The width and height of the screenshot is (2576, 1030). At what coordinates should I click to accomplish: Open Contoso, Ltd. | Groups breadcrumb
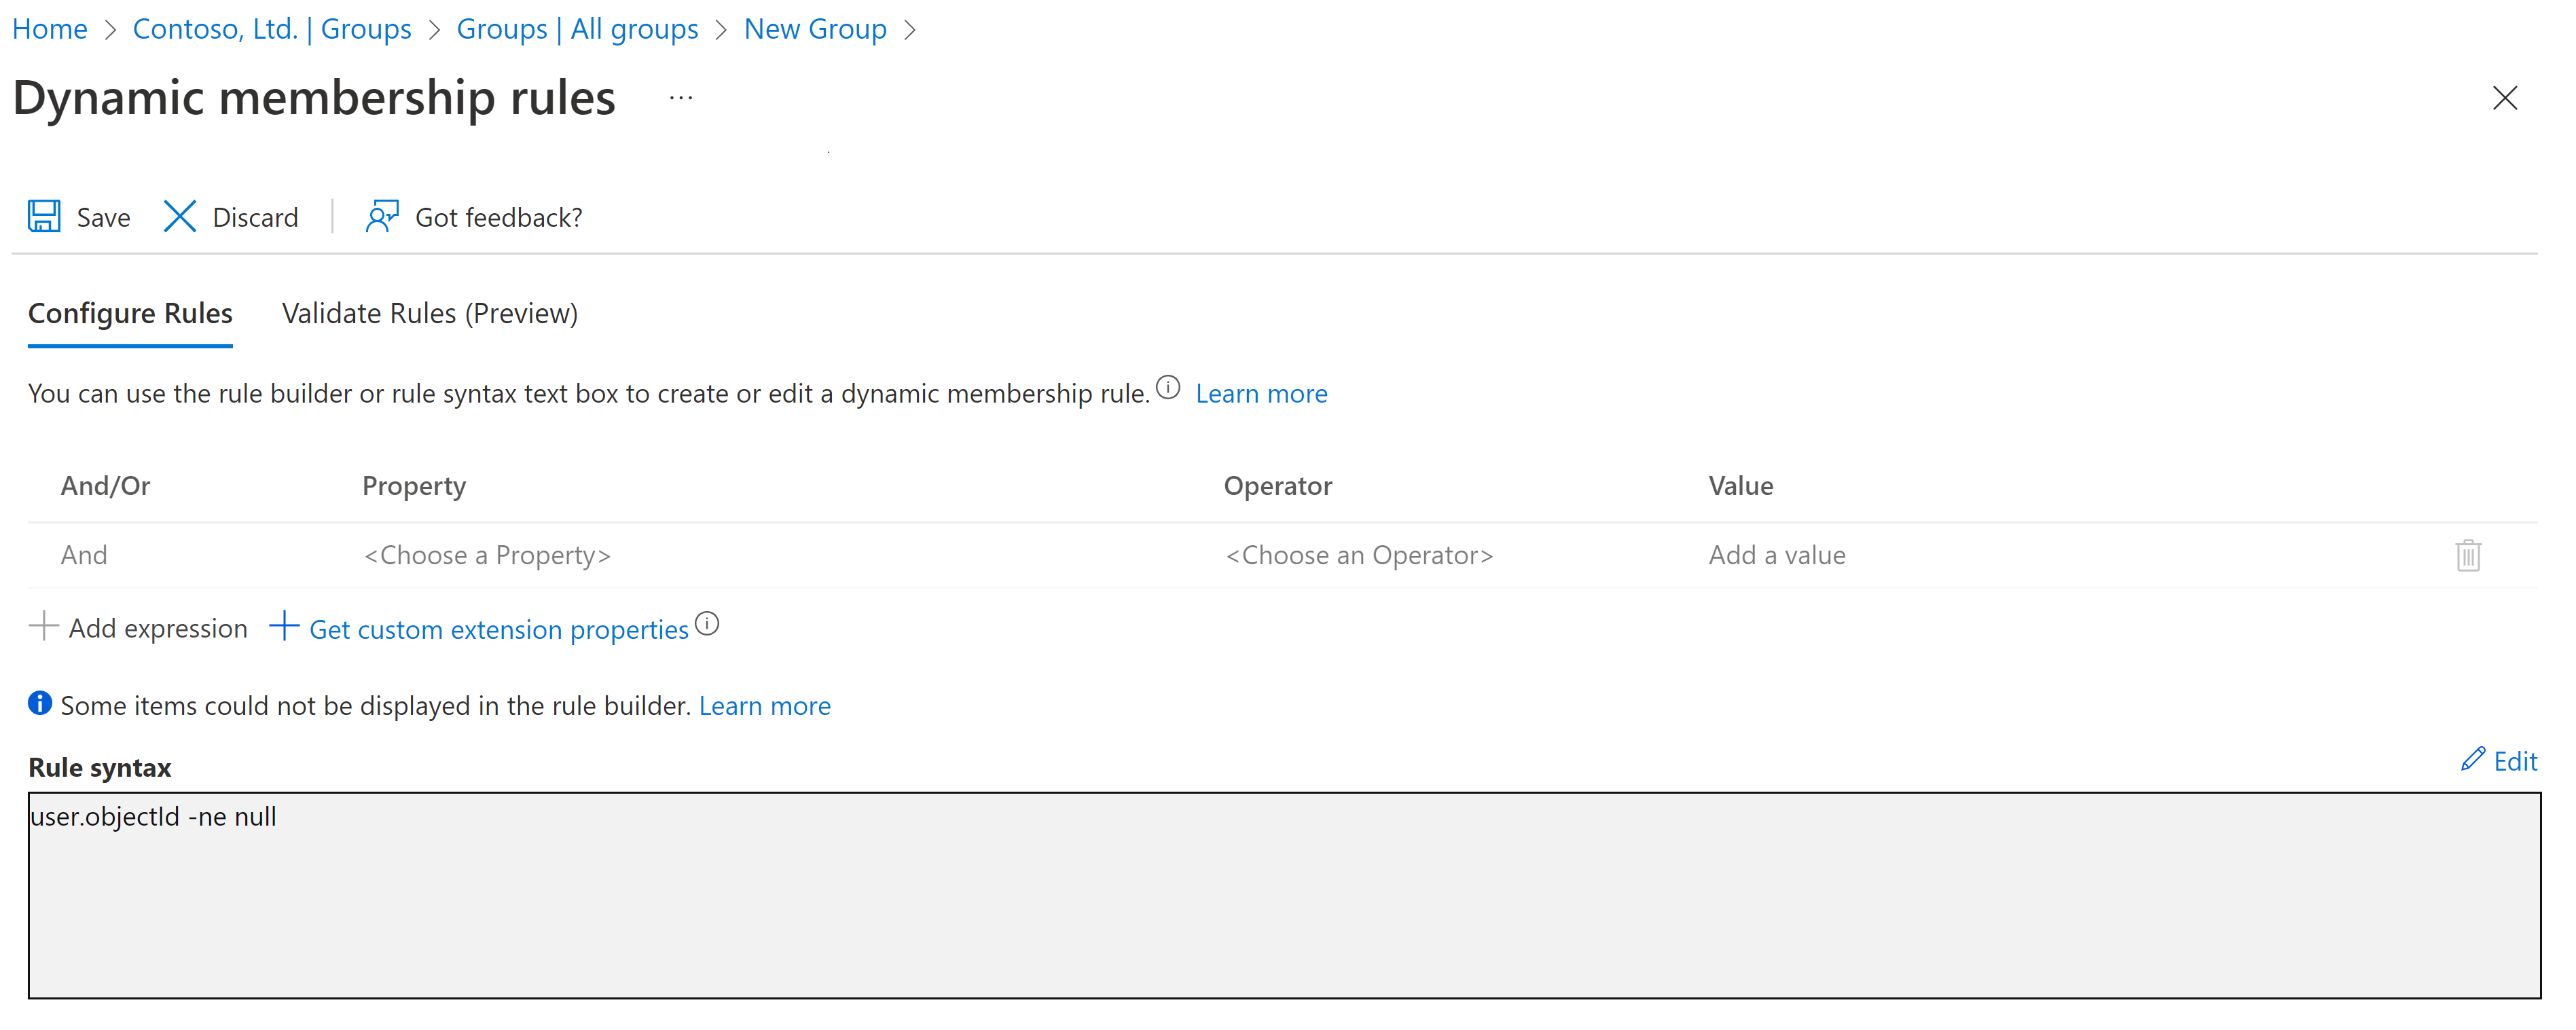pyautogui.click(x=272, y=29)
